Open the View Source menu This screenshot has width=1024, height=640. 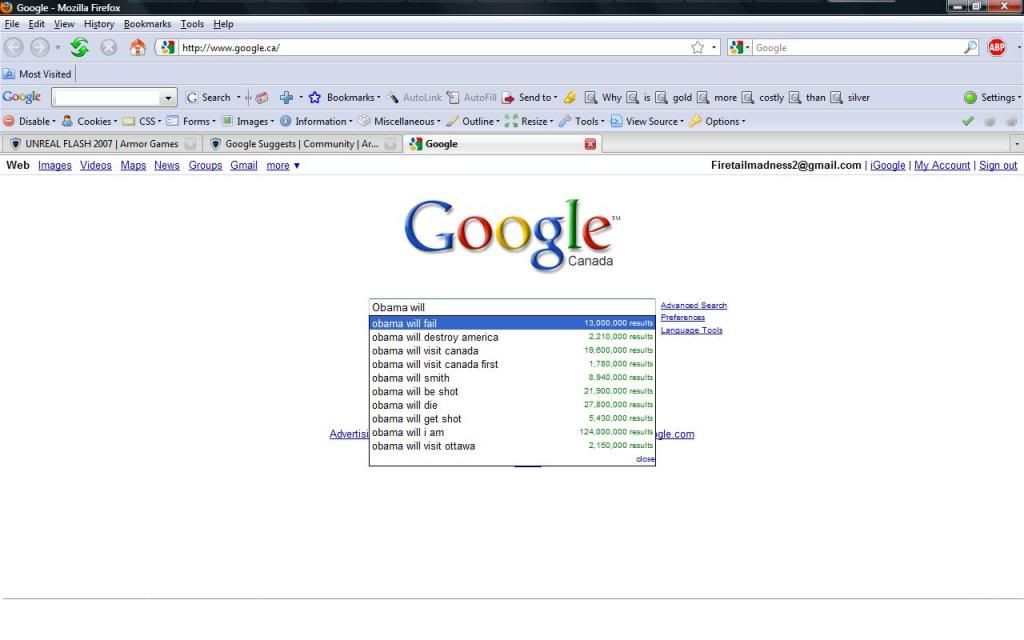[647, 121]
